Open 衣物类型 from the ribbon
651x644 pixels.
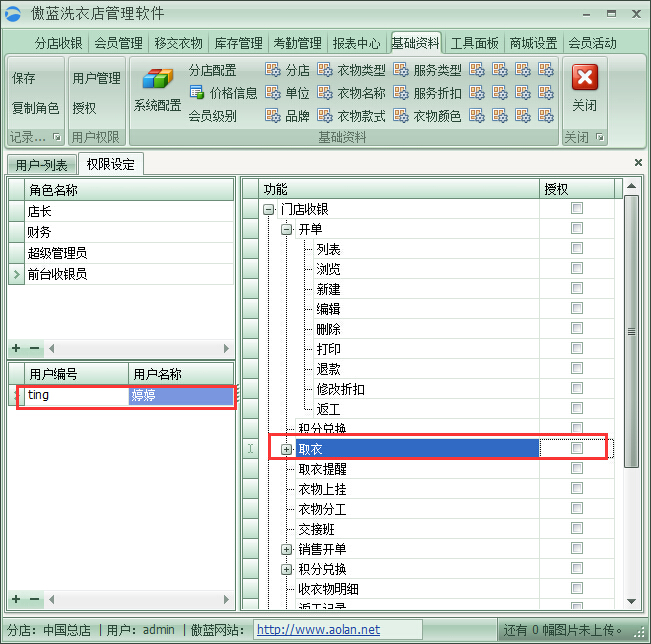pyautogui.click(x=325, y=70)
